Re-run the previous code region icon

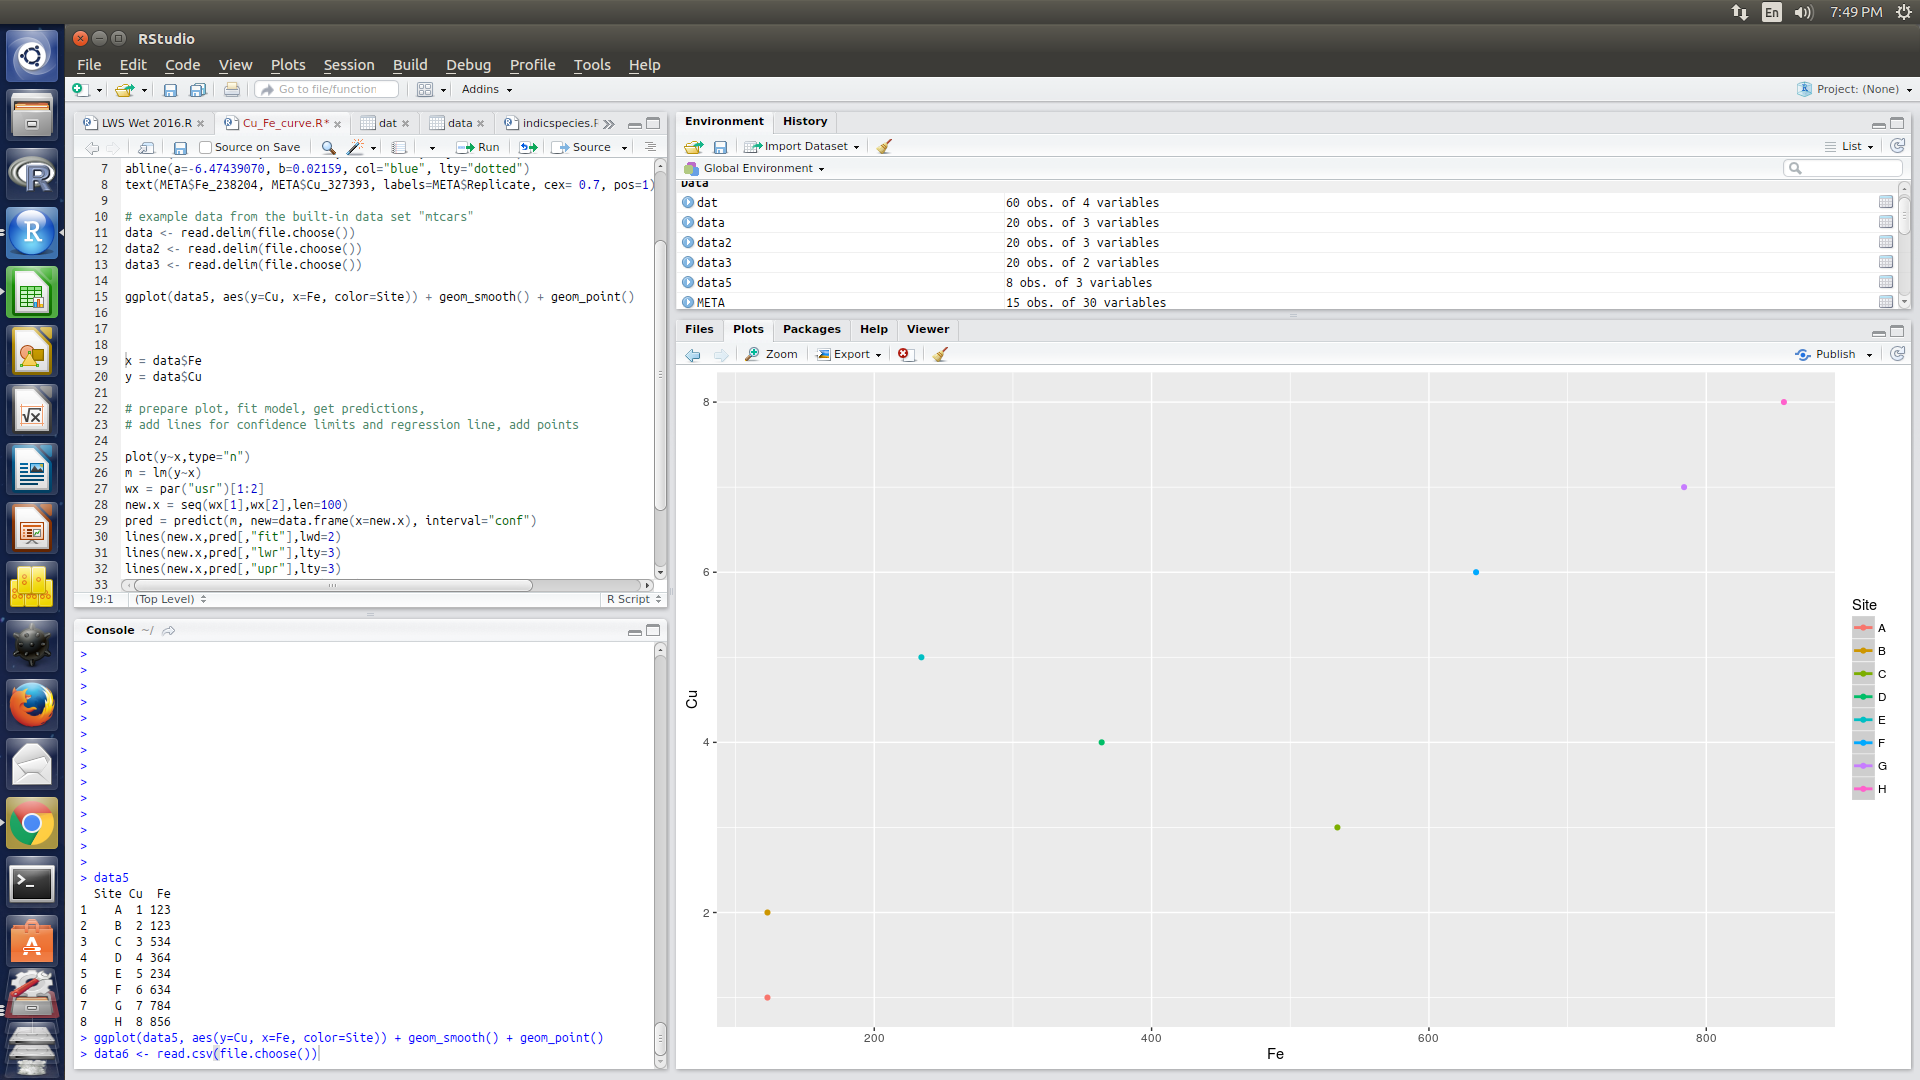click(528, 147)
